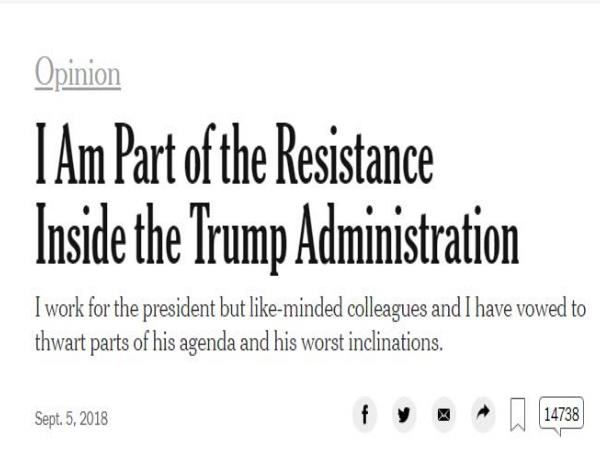Click the summary line starting "I work for"

(x=309, y=307)
